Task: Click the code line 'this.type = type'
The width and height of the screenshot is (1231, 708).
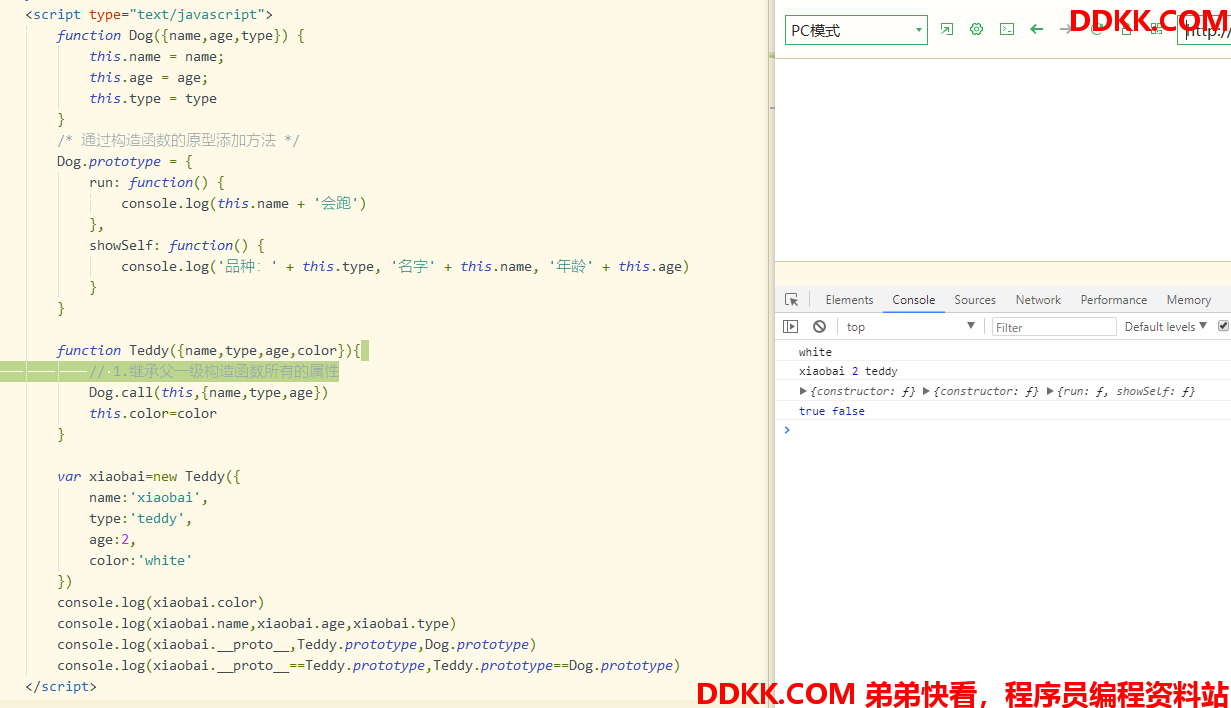Action: [153, 98]
